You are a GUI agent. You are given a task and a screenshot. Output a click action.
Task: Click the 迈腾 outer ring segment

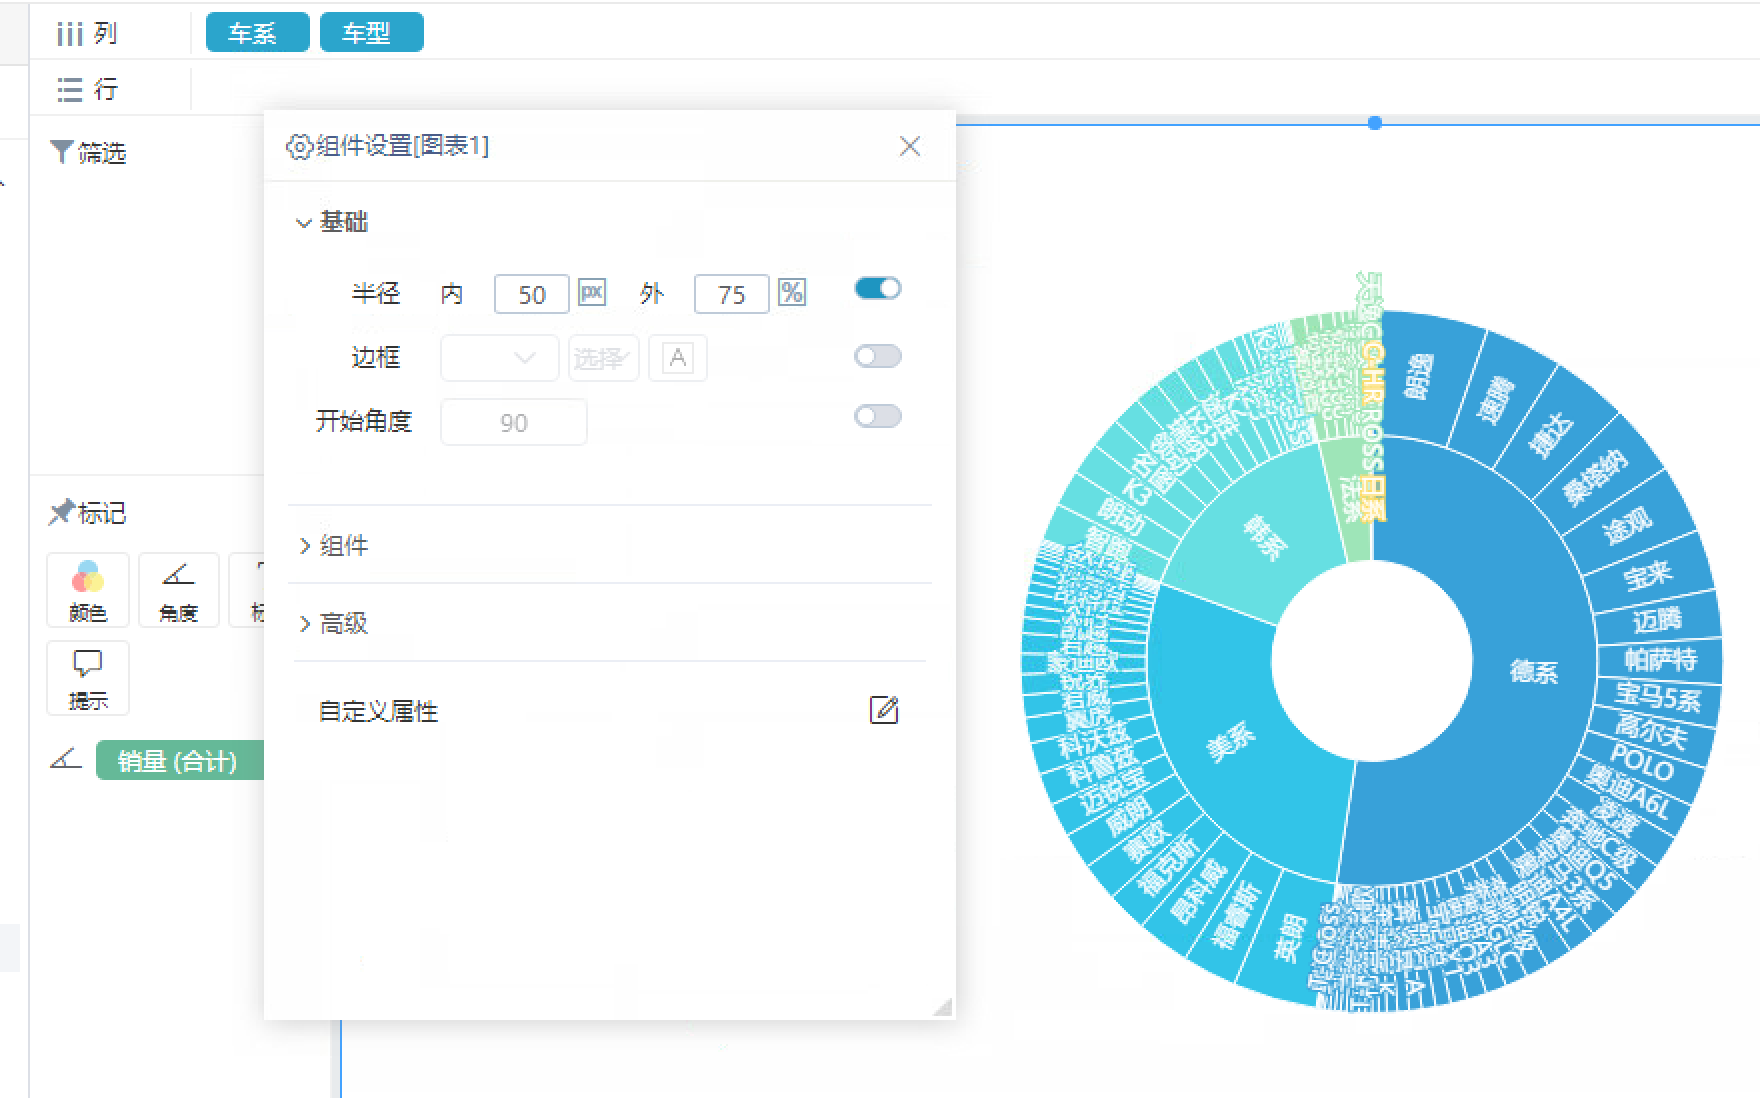[x=1657, y=620]
